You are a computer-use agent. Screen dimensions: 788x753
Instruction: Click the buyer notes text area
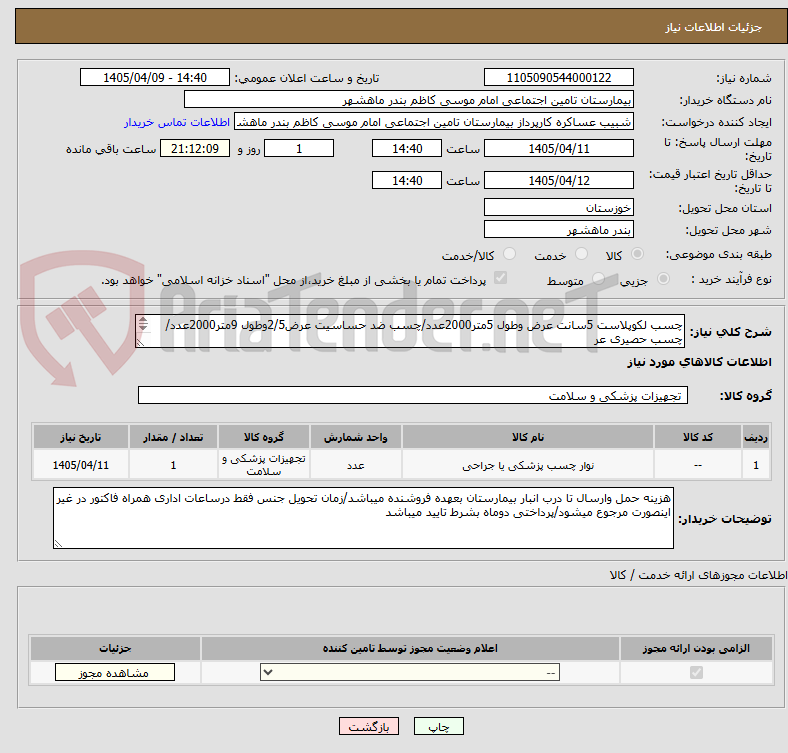(363, 518)
